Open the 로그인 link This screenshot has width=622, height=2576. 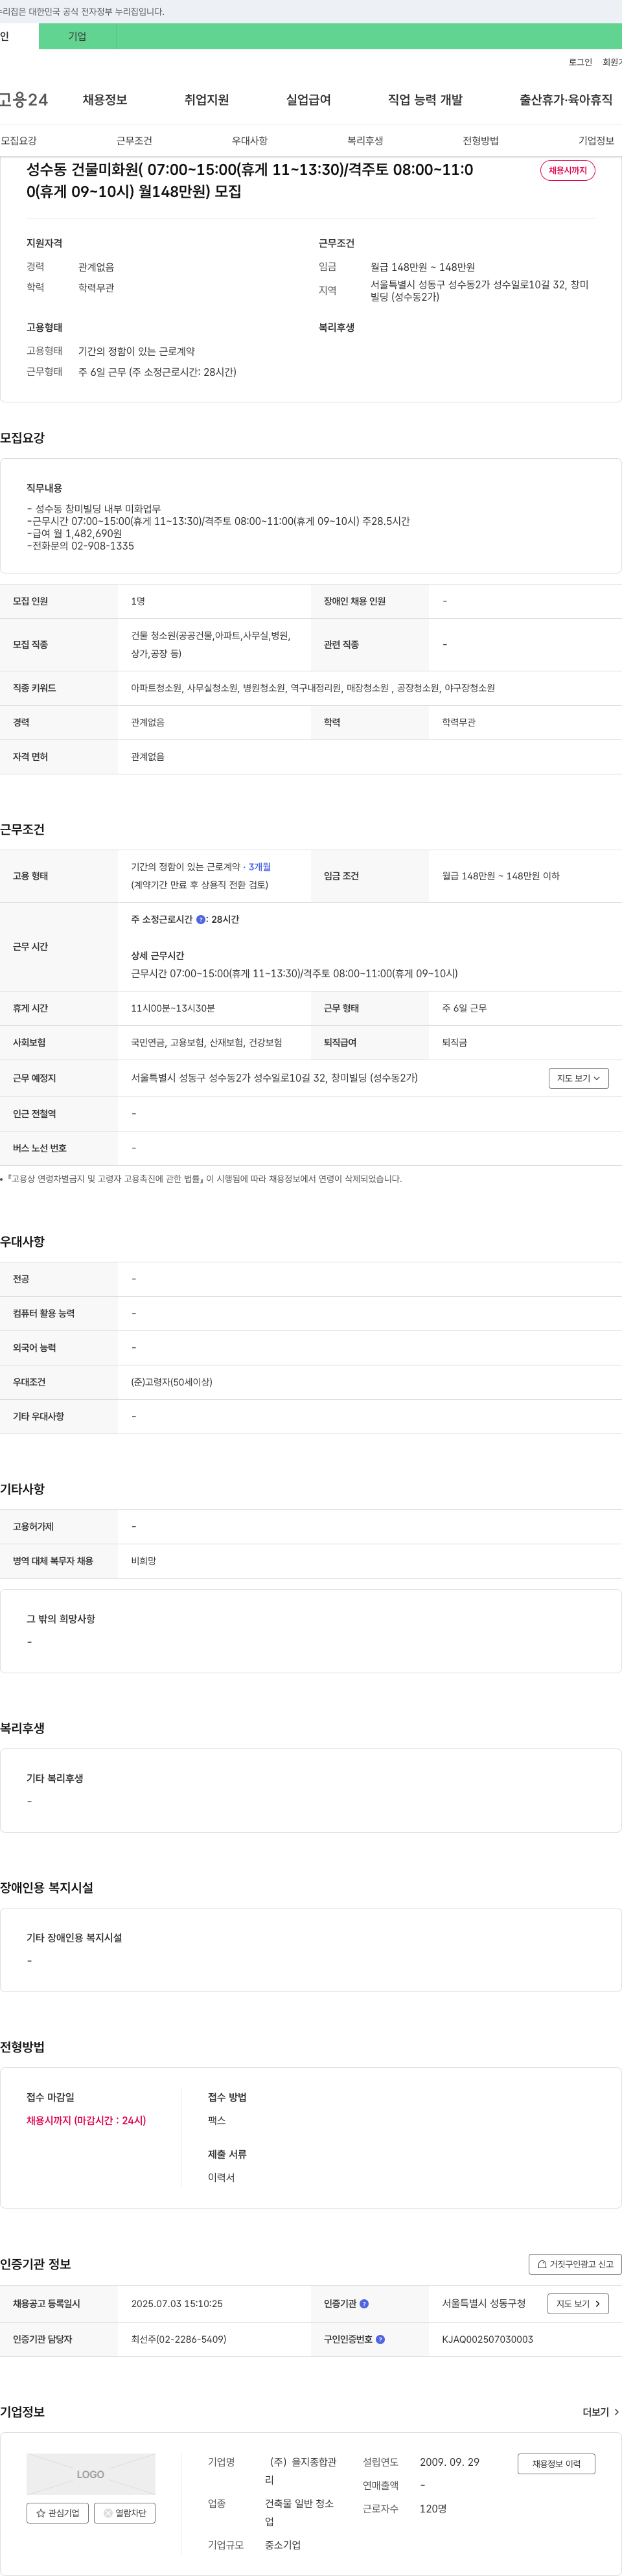(580, 62)
